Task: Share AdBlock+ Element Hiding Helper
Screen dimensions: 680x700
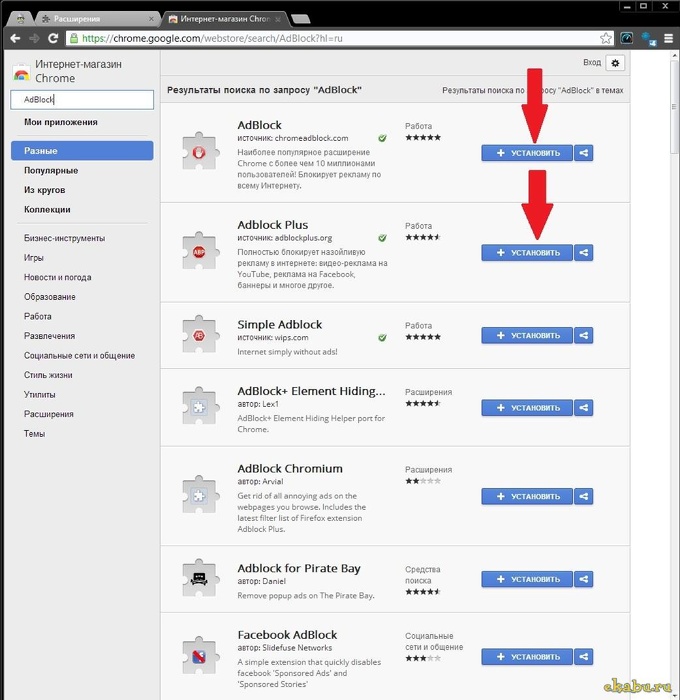Action: (x=584, y=408)
